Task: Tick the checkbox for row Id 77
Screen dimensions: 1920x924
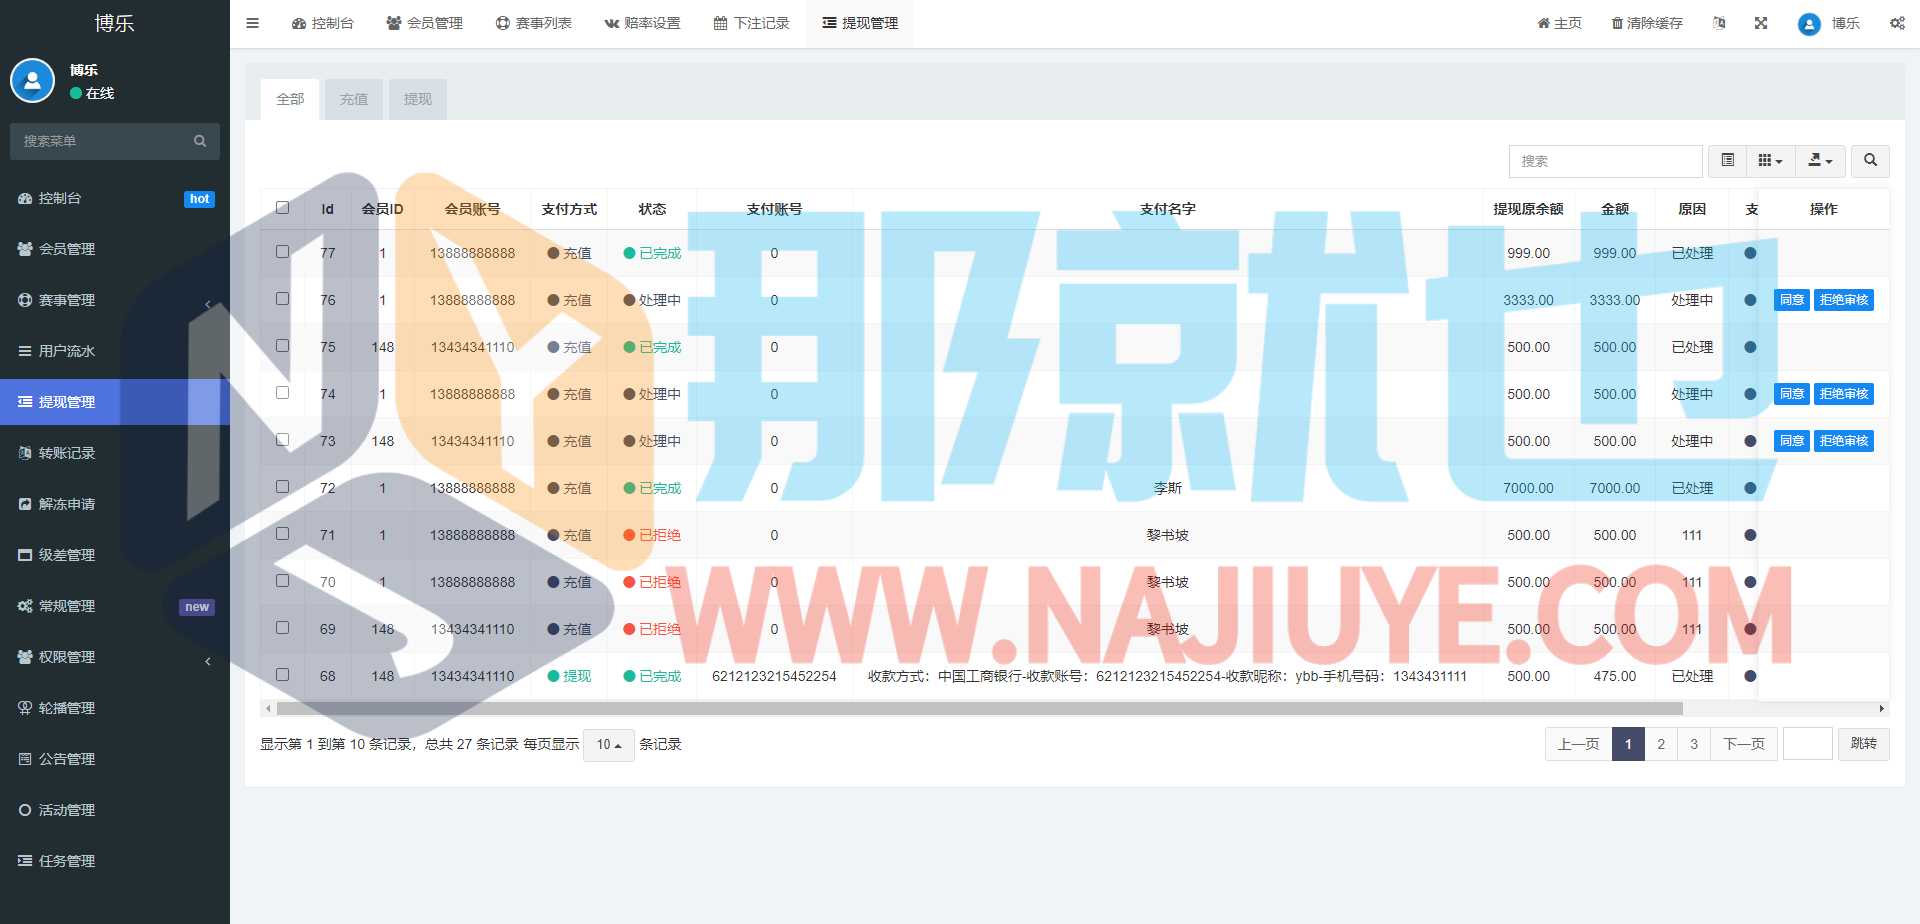Action: [x=282, y=252]
